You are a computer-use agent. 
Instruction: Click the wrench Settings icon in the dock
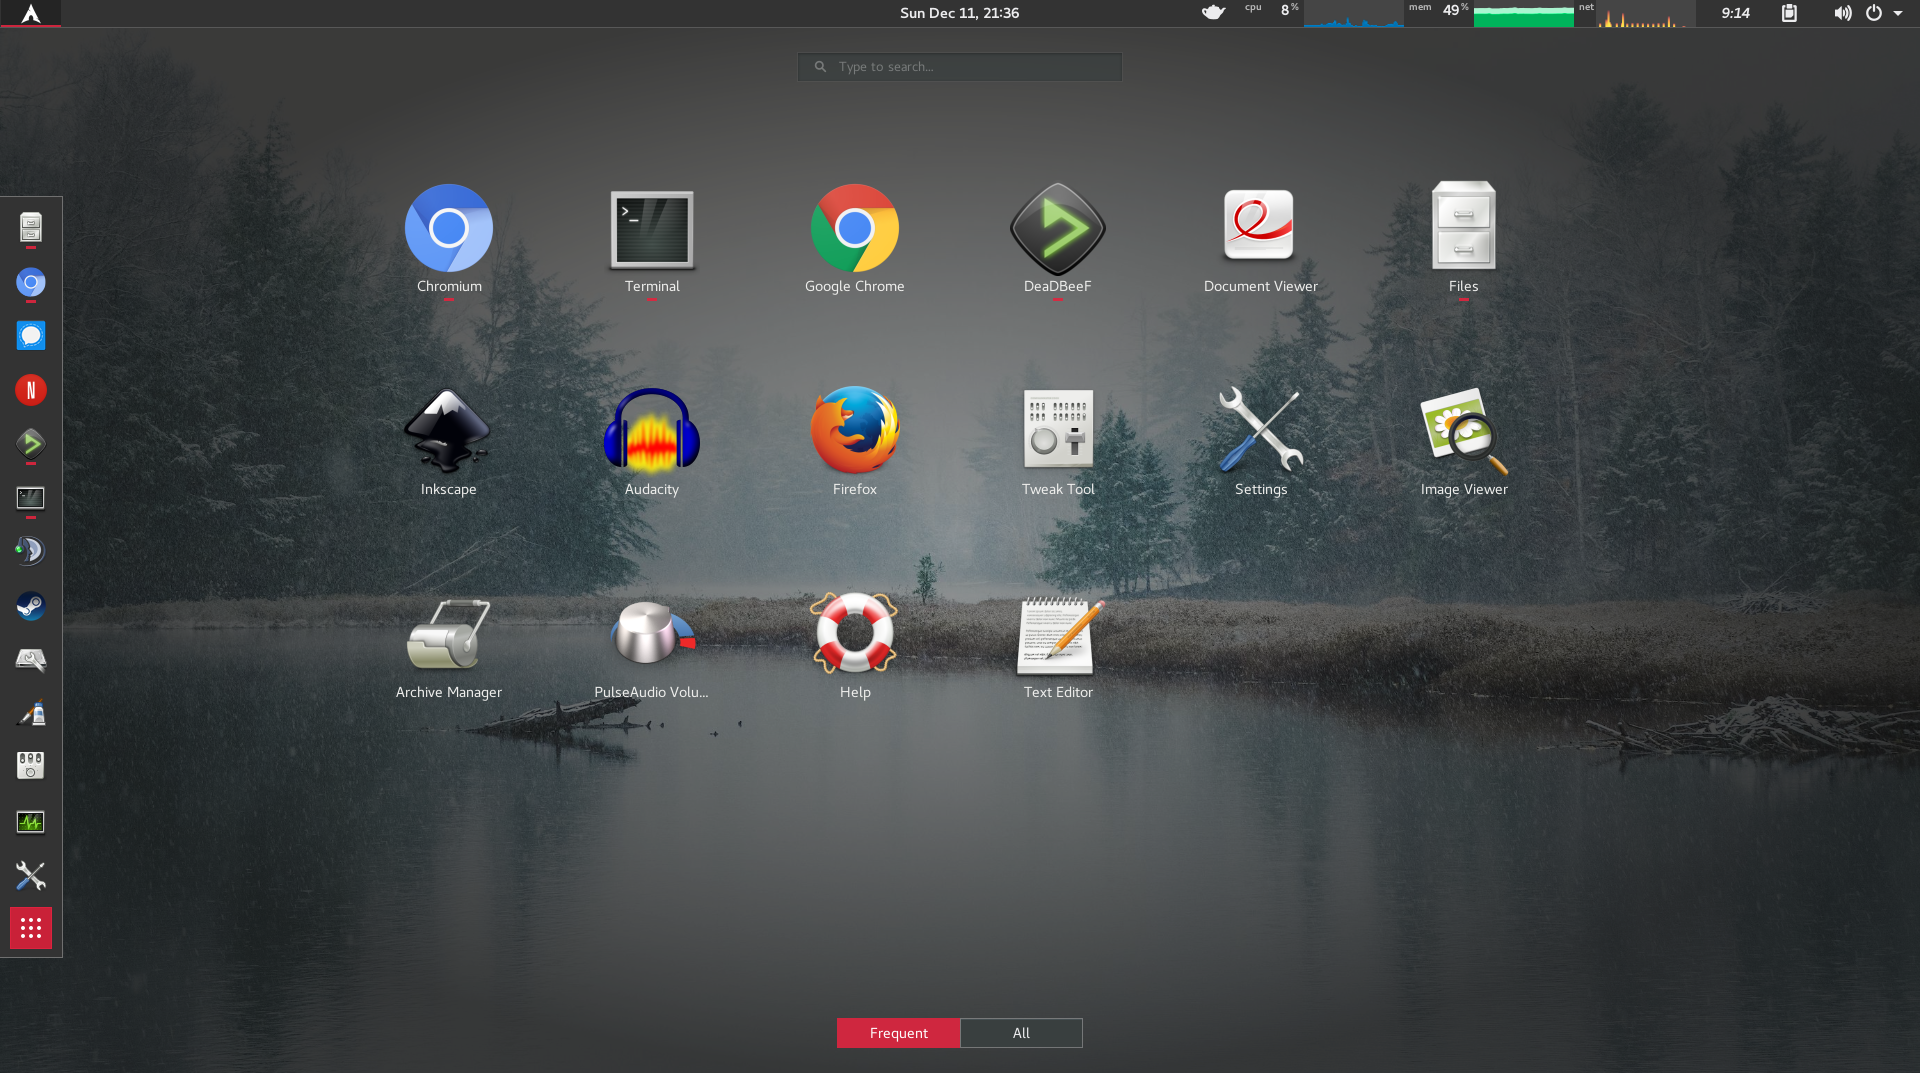(x=31, y=876)
